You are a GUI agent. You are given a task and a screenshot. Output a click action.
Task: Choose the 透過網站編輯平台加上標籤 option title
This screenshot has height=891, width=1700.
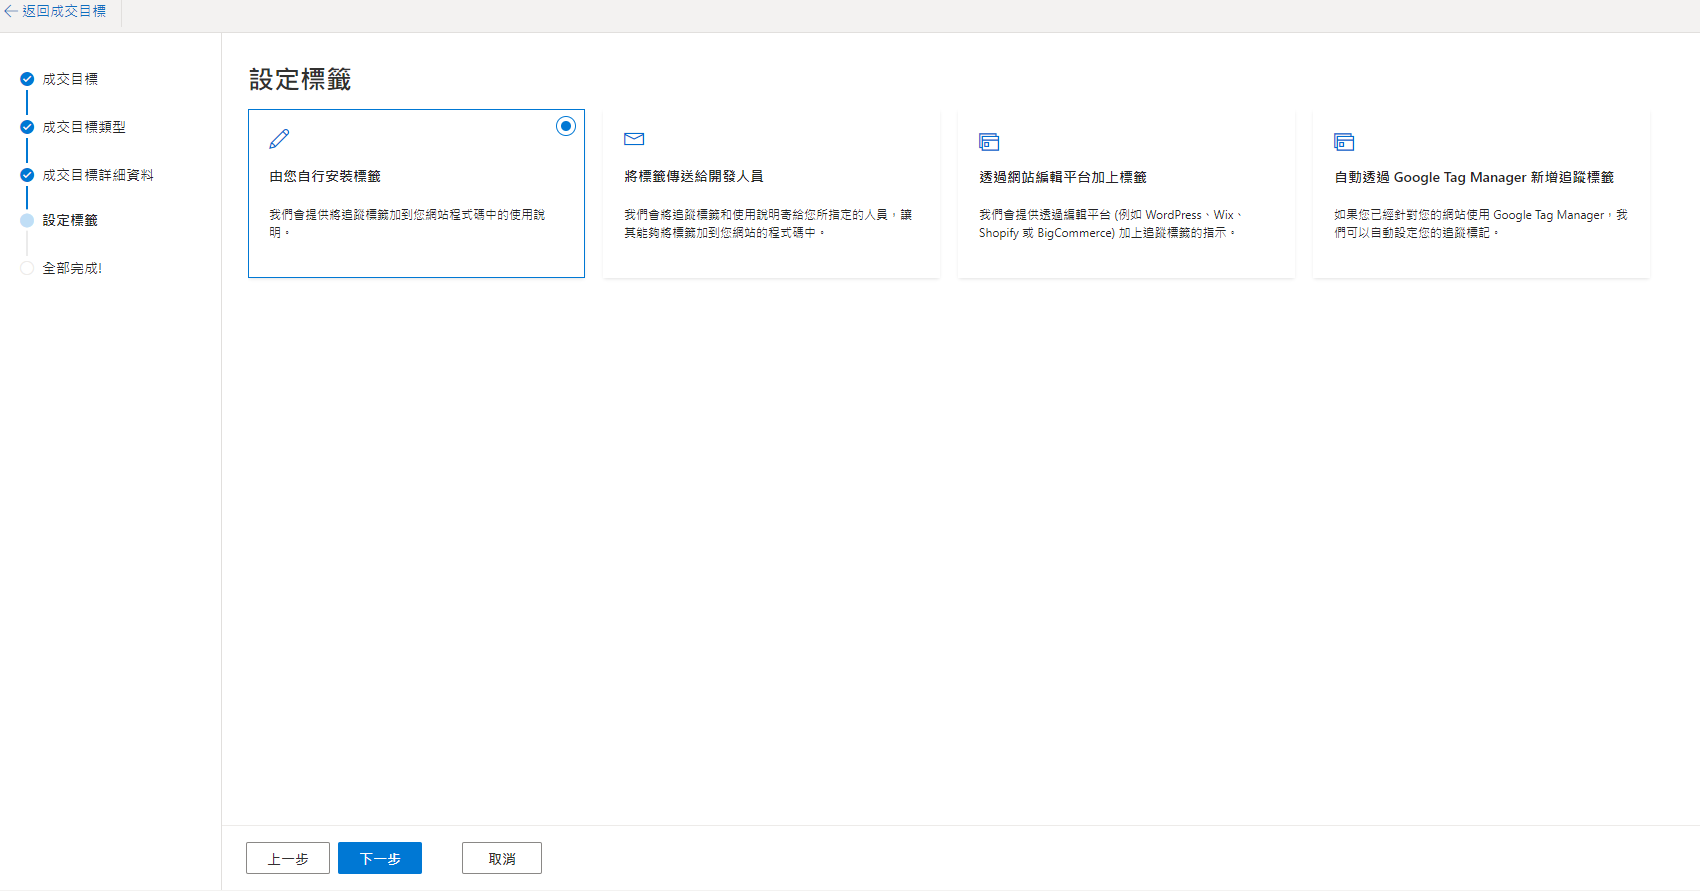[1063, 177]
